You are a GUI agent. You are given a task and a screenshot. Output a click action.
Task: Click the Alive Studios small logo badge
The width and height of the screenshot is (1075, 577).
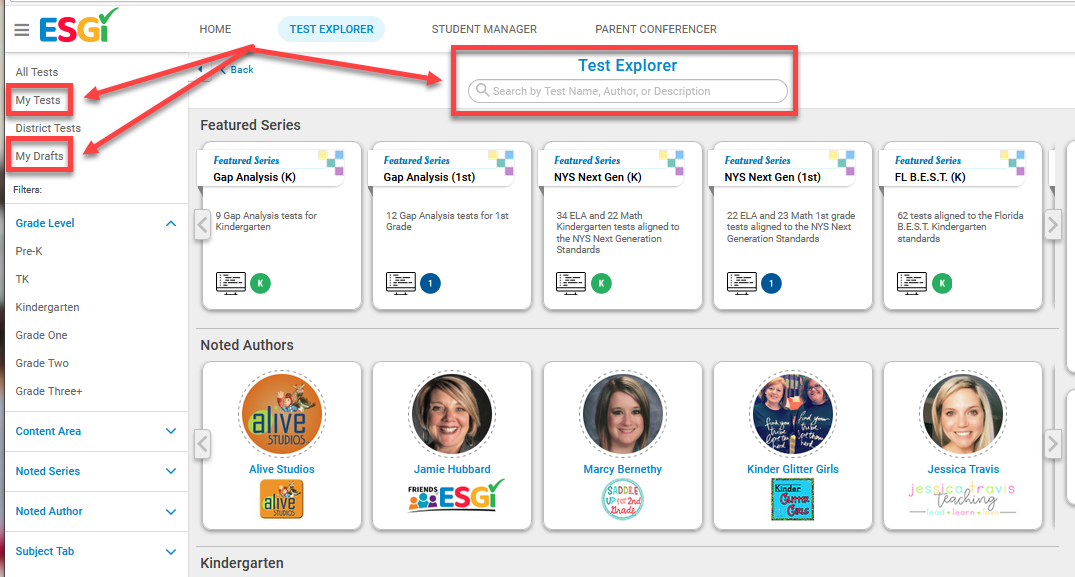[x=282, y=499]
